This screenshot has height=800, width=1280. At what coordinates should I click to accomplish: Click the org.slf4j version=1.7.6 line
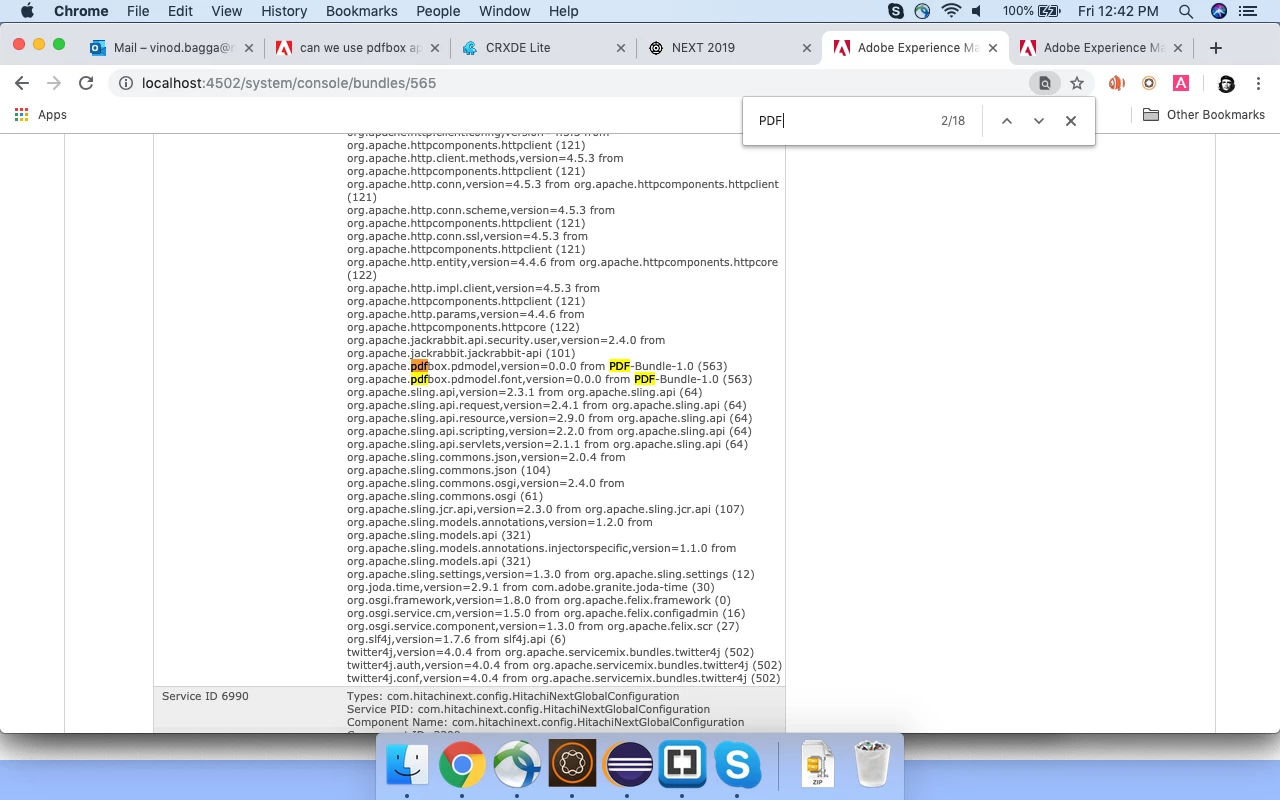coord(456,639)
